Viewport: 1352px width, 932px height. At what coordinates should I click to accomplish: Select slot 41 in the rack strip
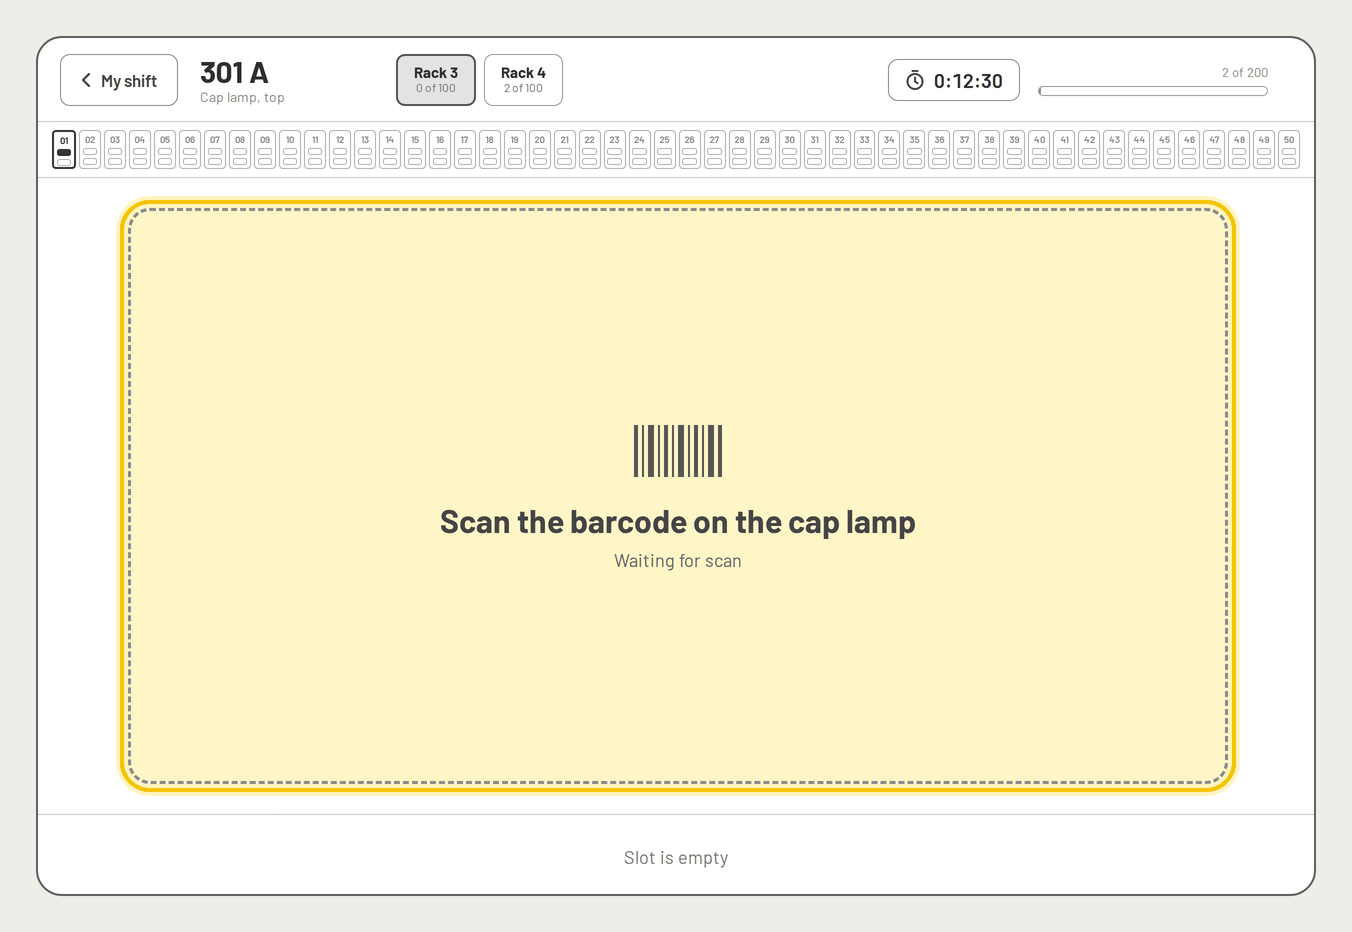click(1065, 150)
